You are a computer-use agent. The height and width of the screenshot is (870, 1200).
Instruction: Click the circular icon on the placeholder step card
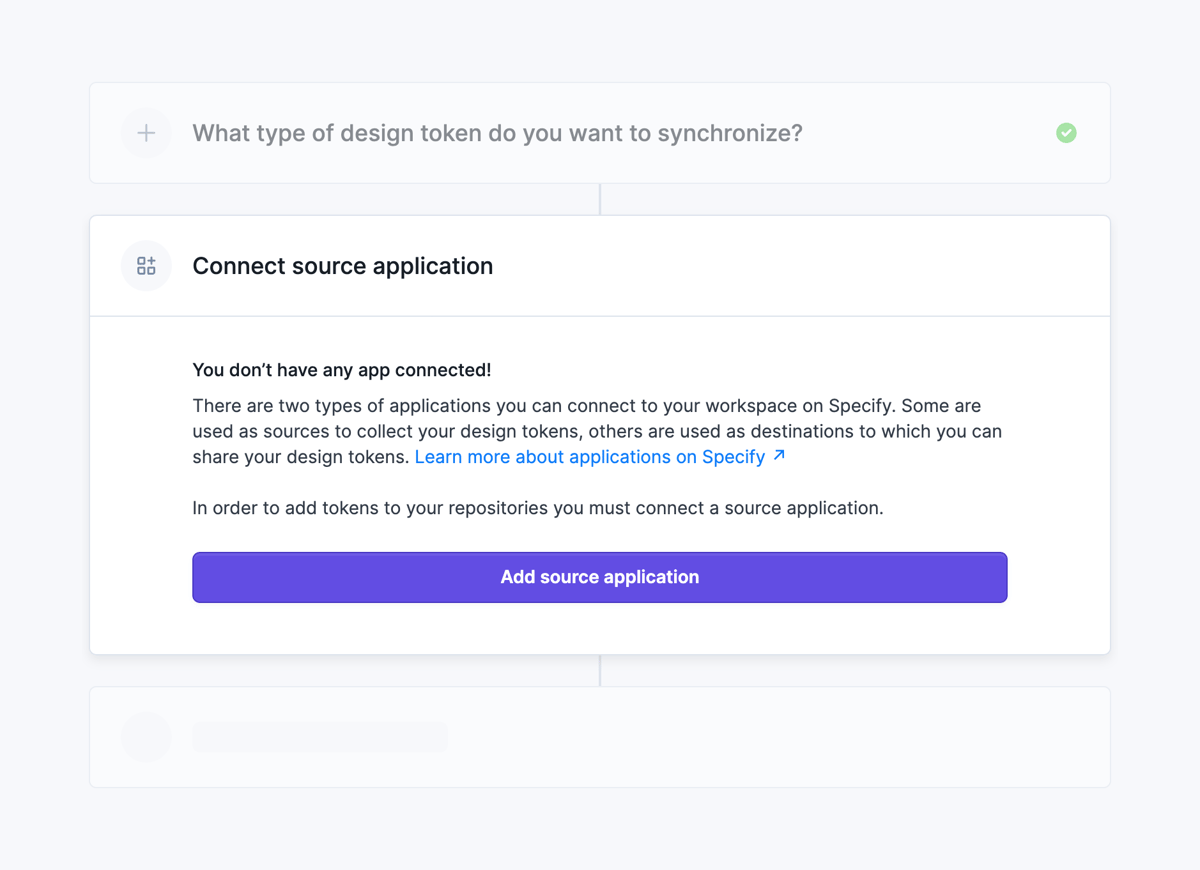click(146, 736)
